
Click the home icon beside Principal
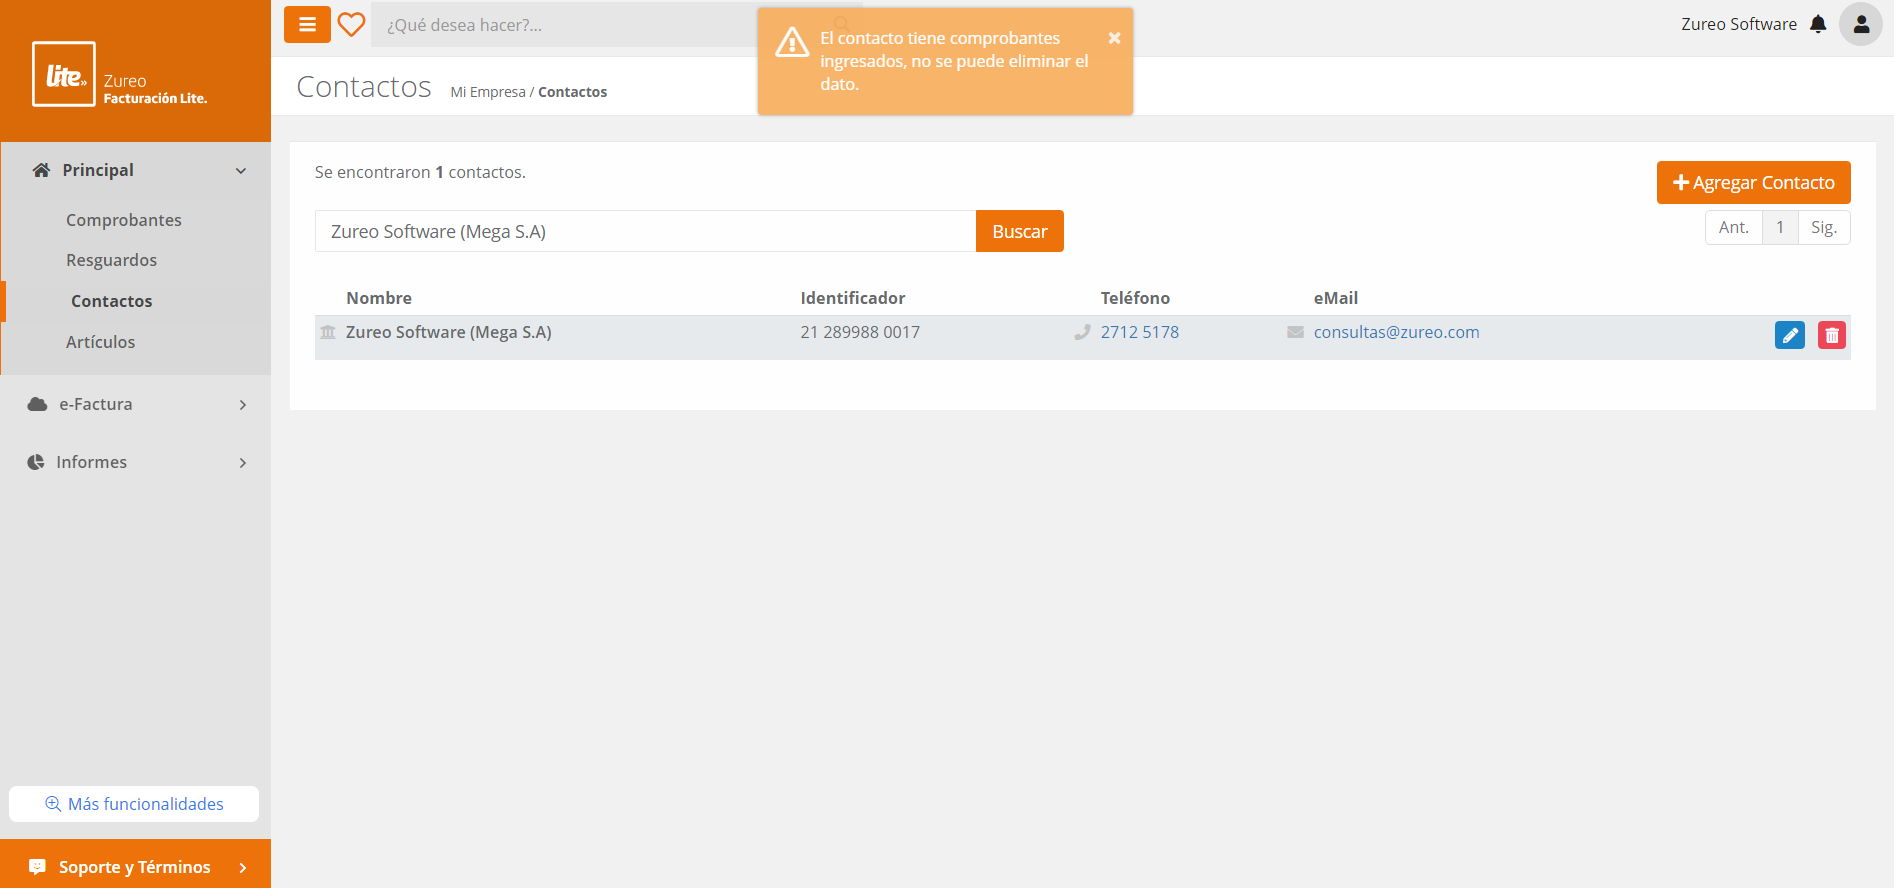(41, 170)
